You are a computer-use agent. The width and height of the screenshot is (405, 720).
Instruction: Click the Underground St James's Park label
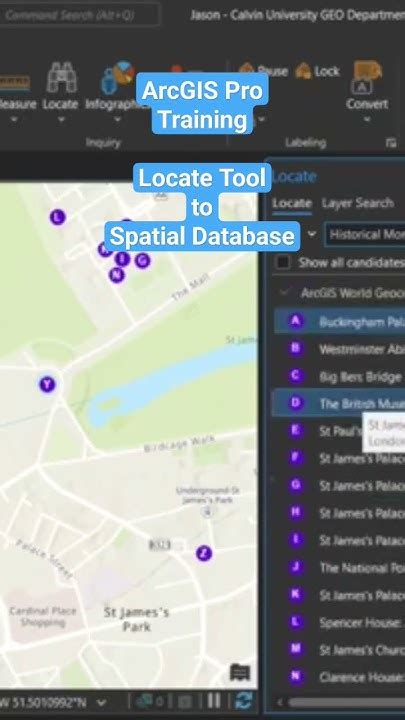click(x=208, y=495)
